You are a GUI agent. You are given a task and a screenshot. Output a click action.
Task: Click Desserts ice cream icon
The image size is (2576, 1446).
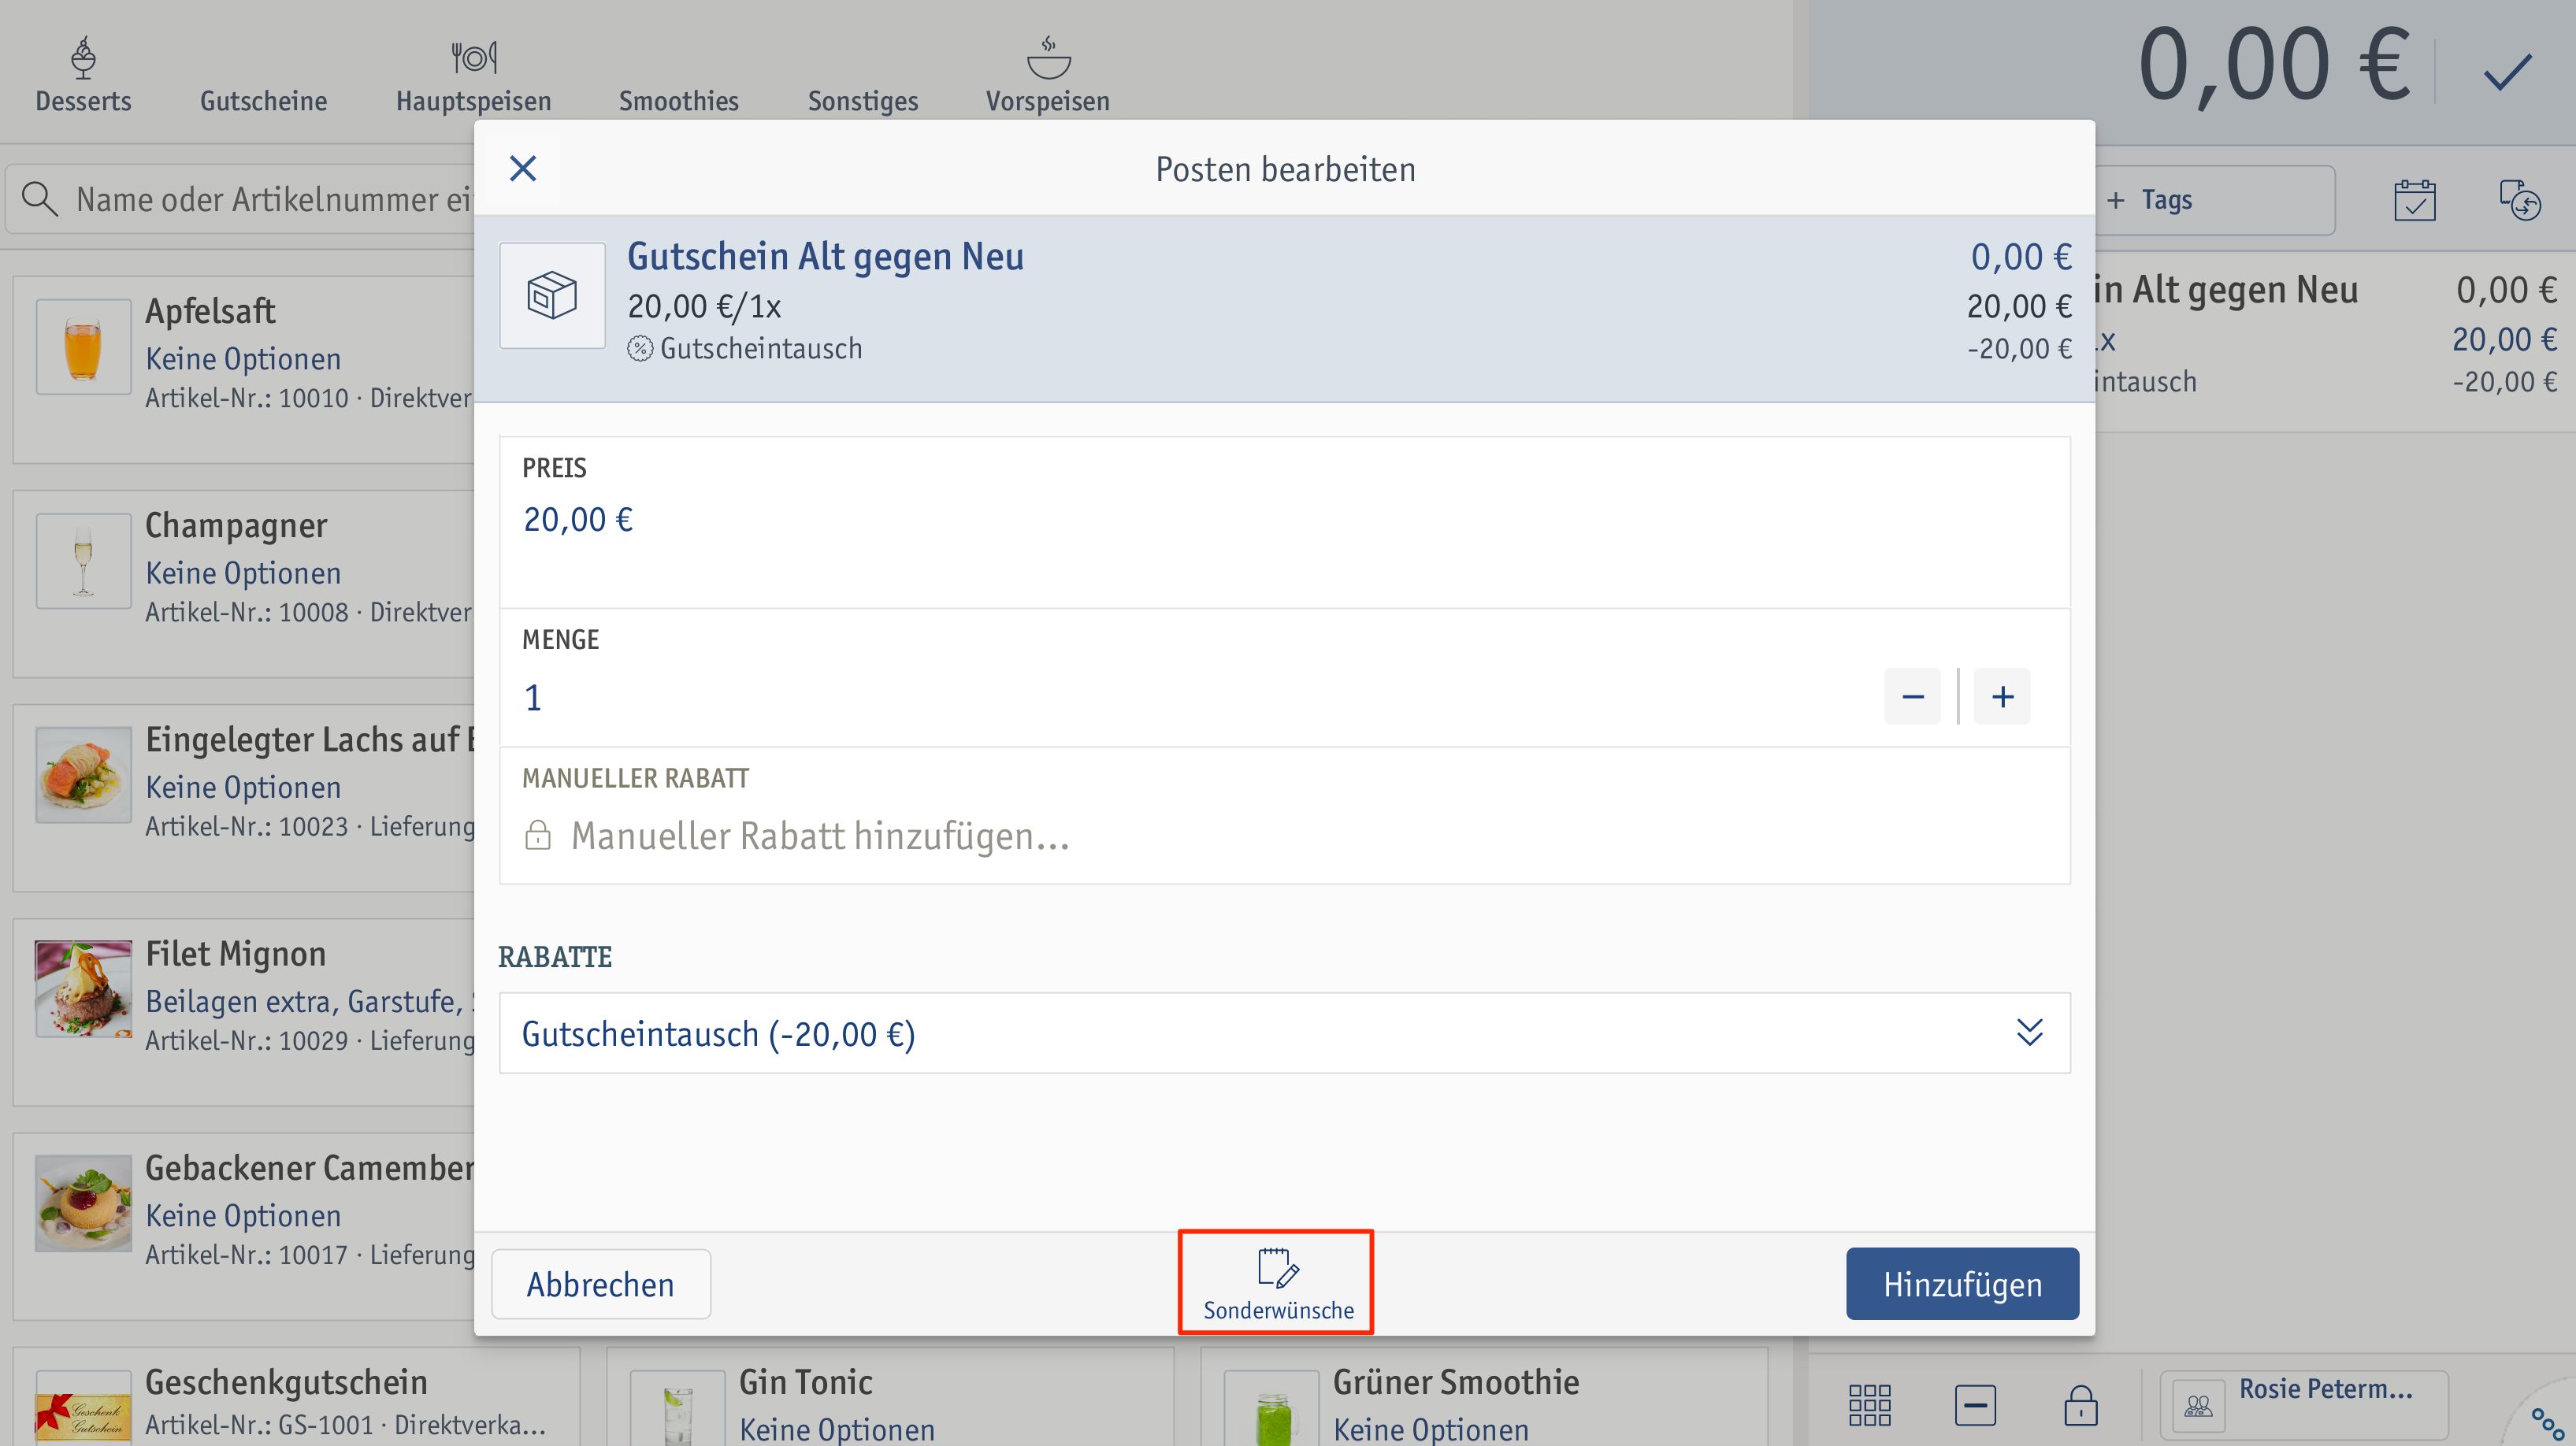[83, 57]
